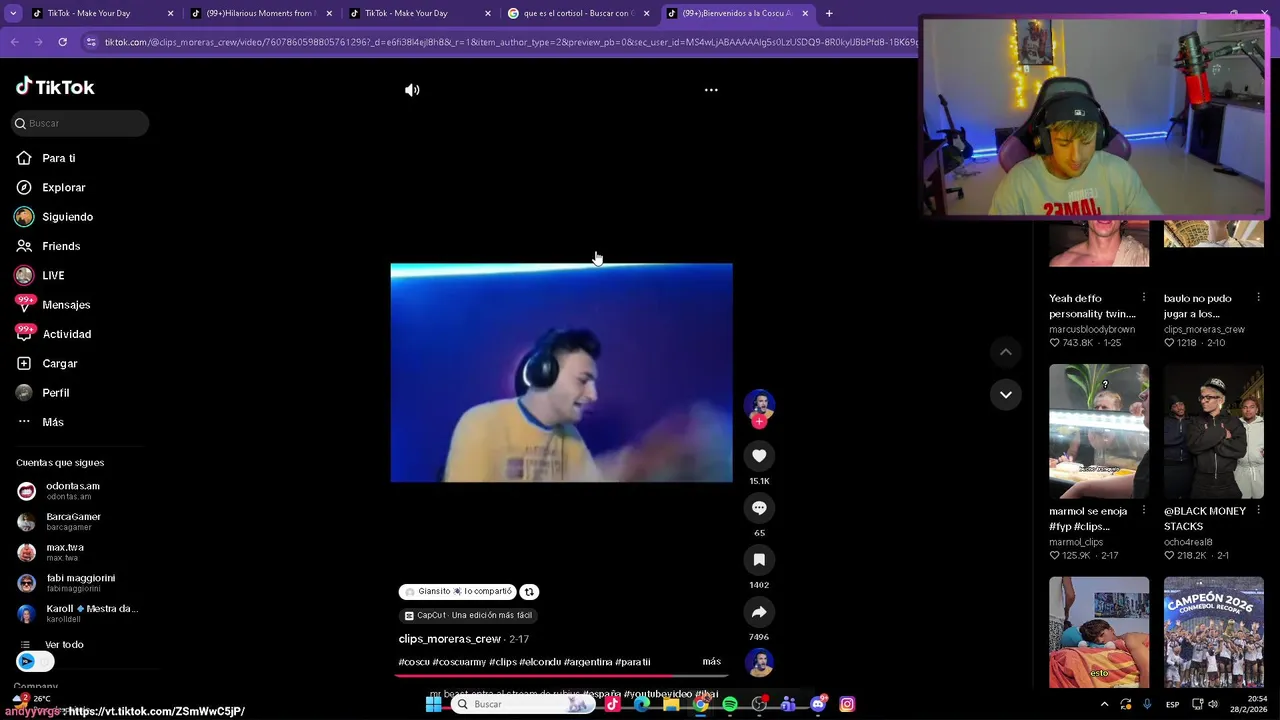Go to the next video with down chevron

pyautogui.click(x=1006, y=394)
